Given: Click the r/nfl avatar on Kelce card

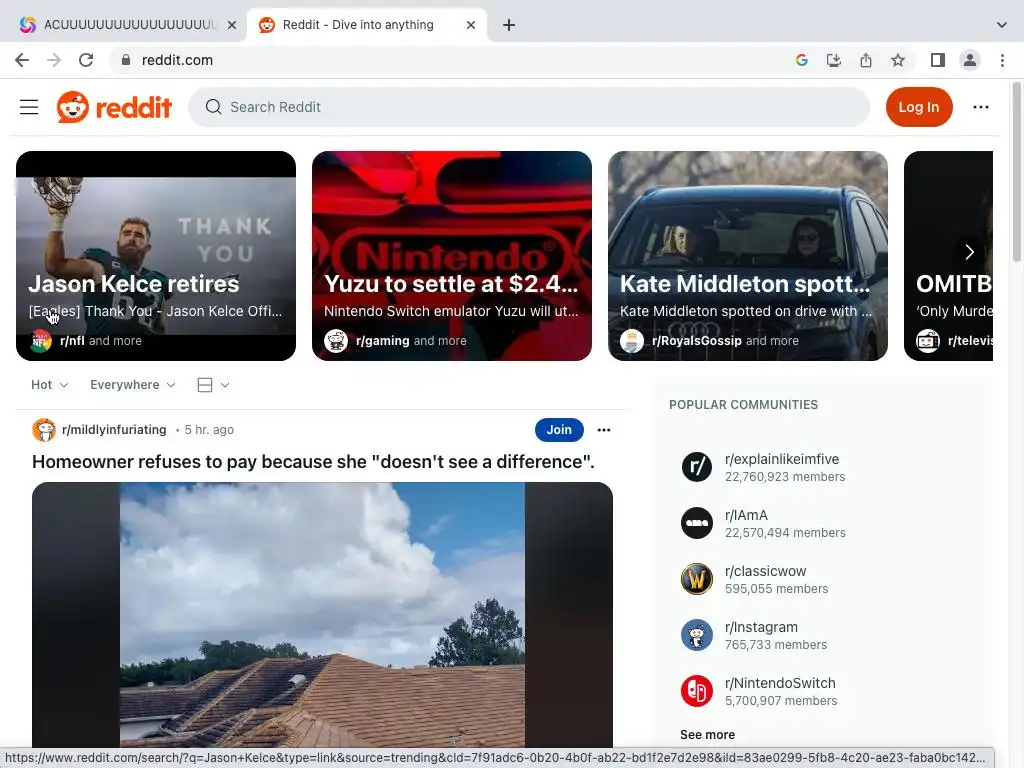Looking at the screenshot, I should [x=40, y=340].
